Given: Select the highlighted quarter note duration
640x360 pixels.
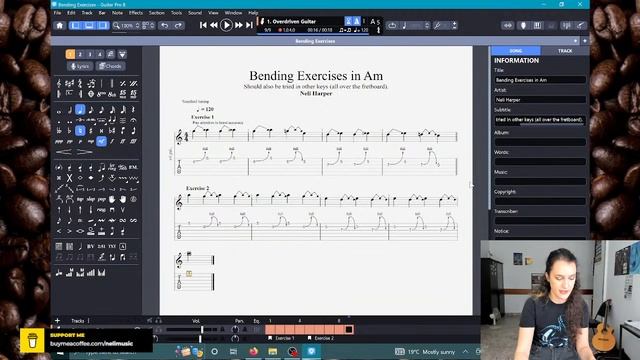Looking at the screenshot, I should [80, 109].
